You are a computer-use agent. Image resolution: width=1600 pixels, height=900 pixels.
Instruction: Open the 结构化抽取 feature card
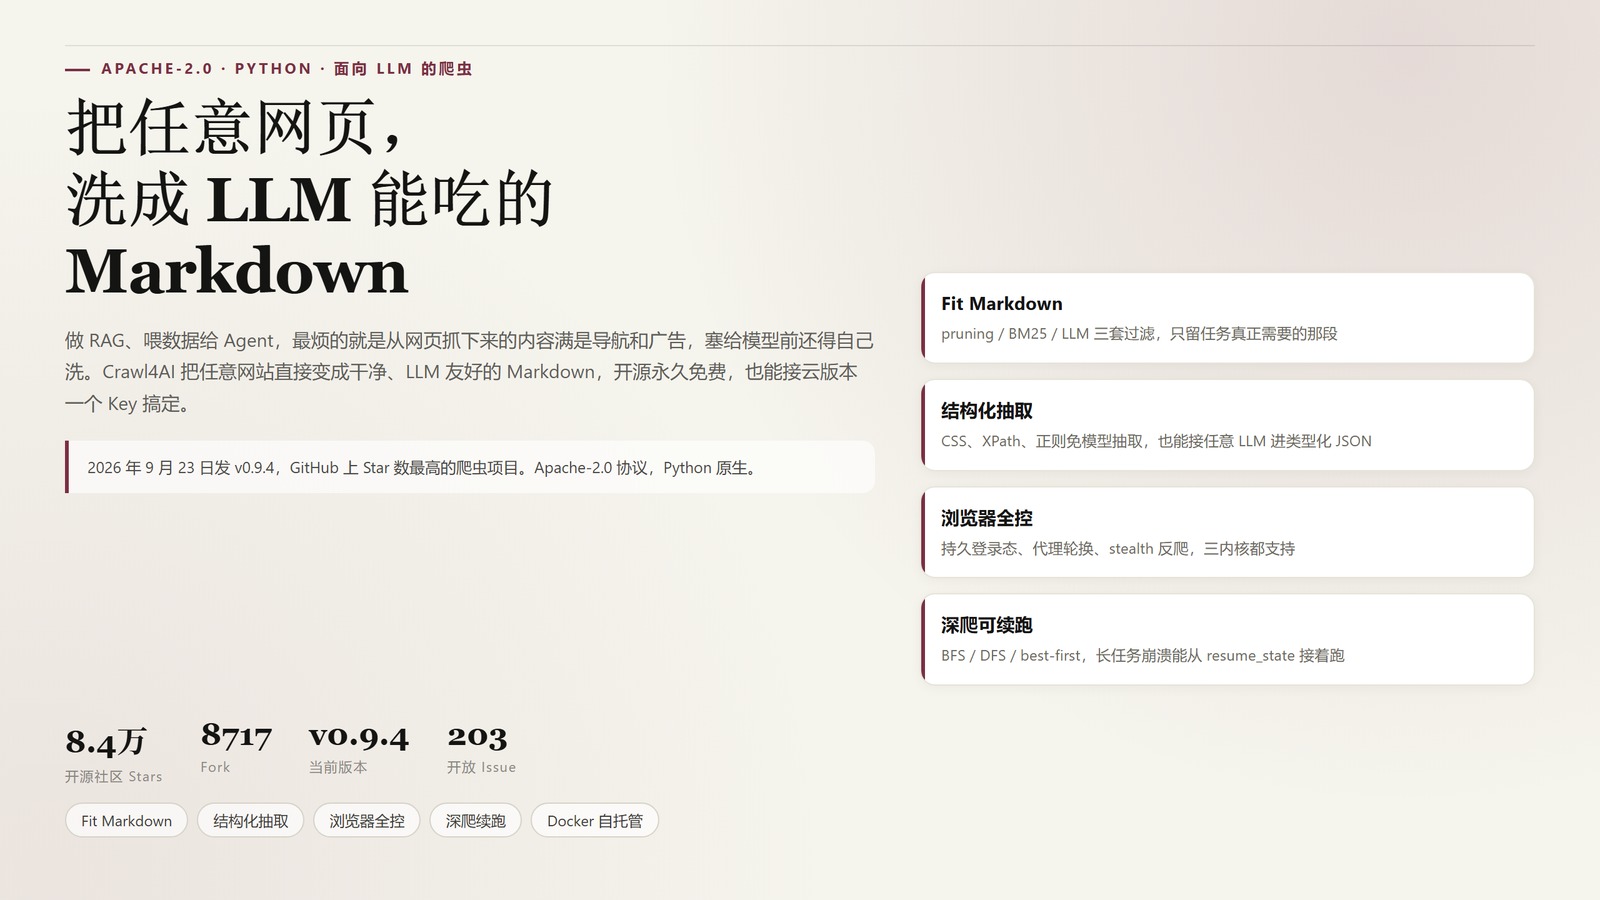tap(1227, 425)
